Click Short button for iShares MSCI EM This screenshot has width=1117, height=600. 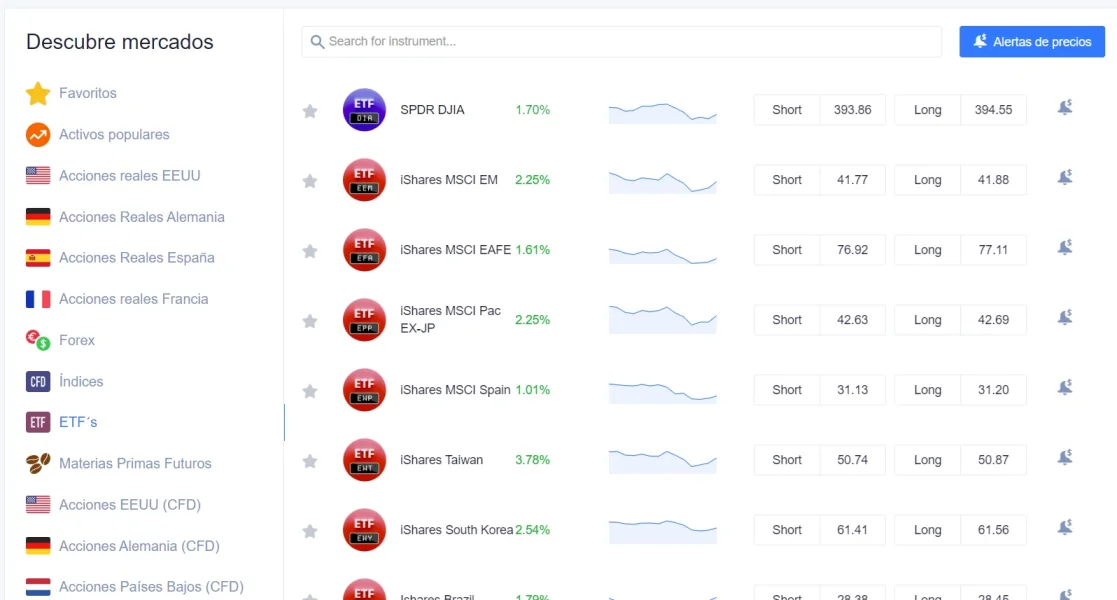tap(786, 180)
